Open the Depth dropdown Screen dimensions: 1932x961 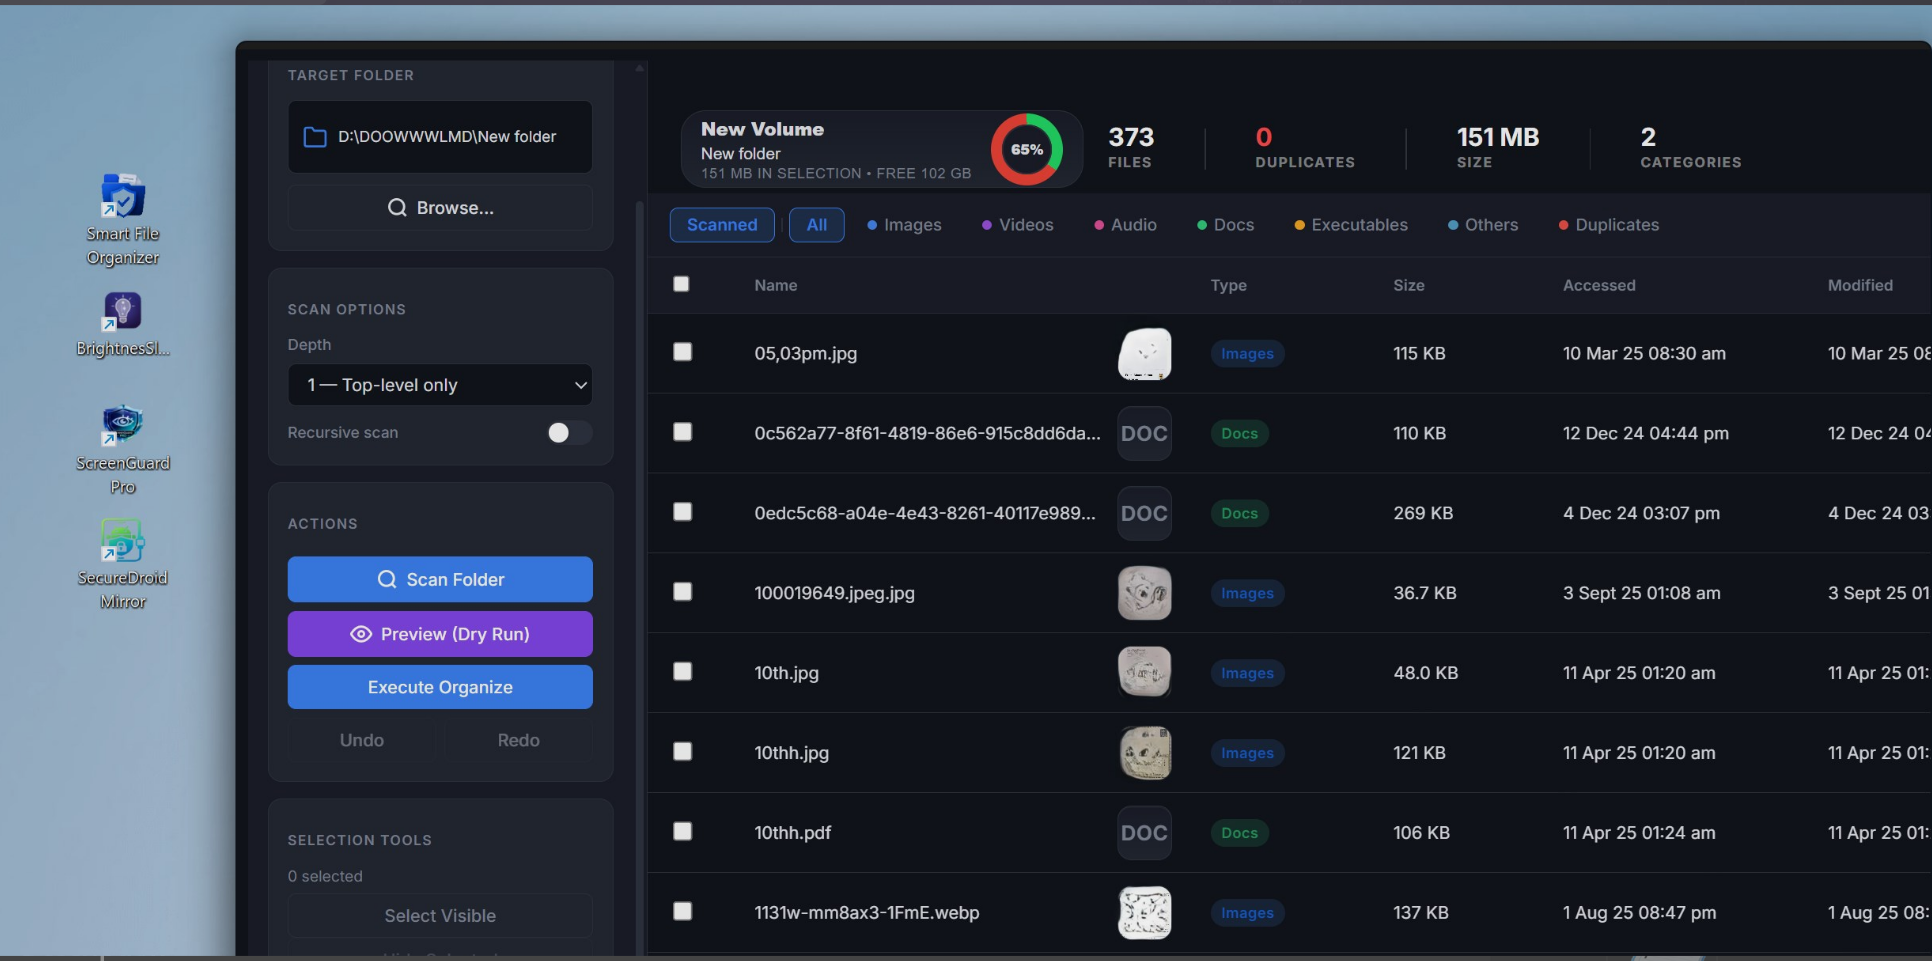(440, 385)
